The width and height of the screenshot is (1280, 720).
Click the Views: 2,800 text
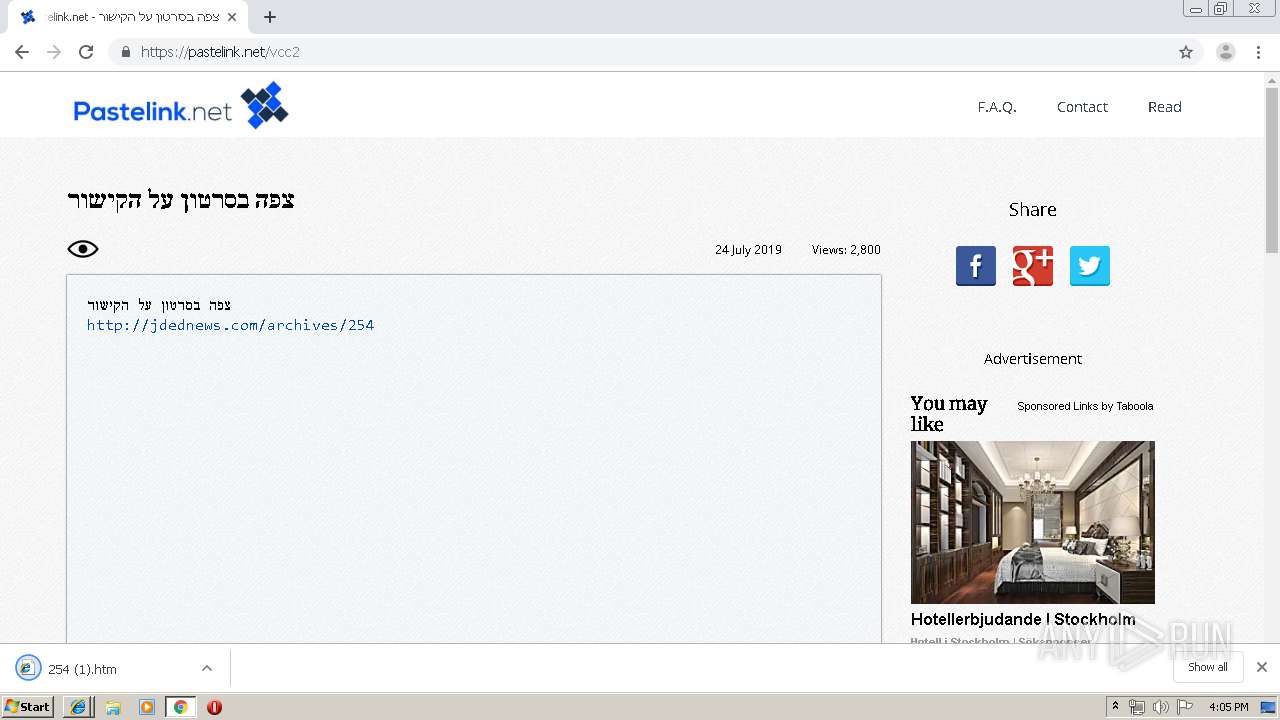coord(846,250)
